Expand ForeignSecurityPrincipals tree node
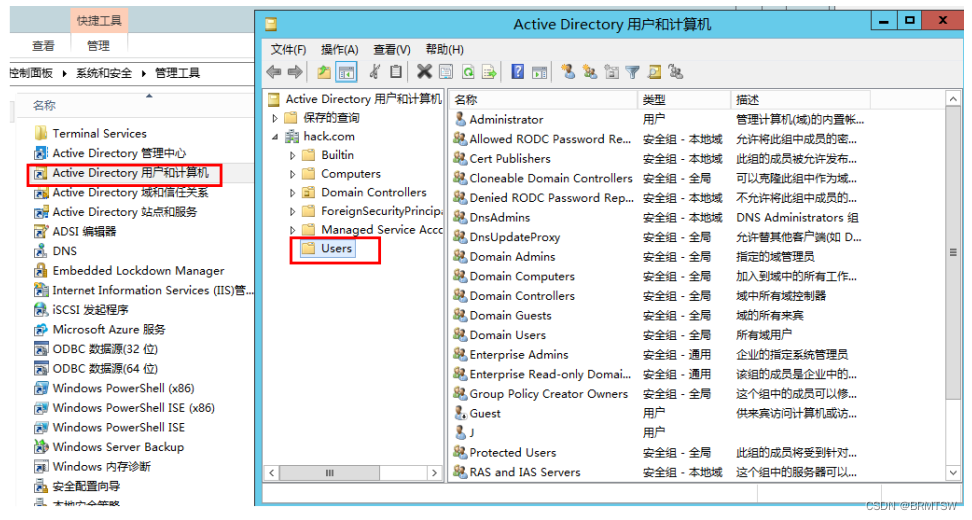 (x=293, y=211)
